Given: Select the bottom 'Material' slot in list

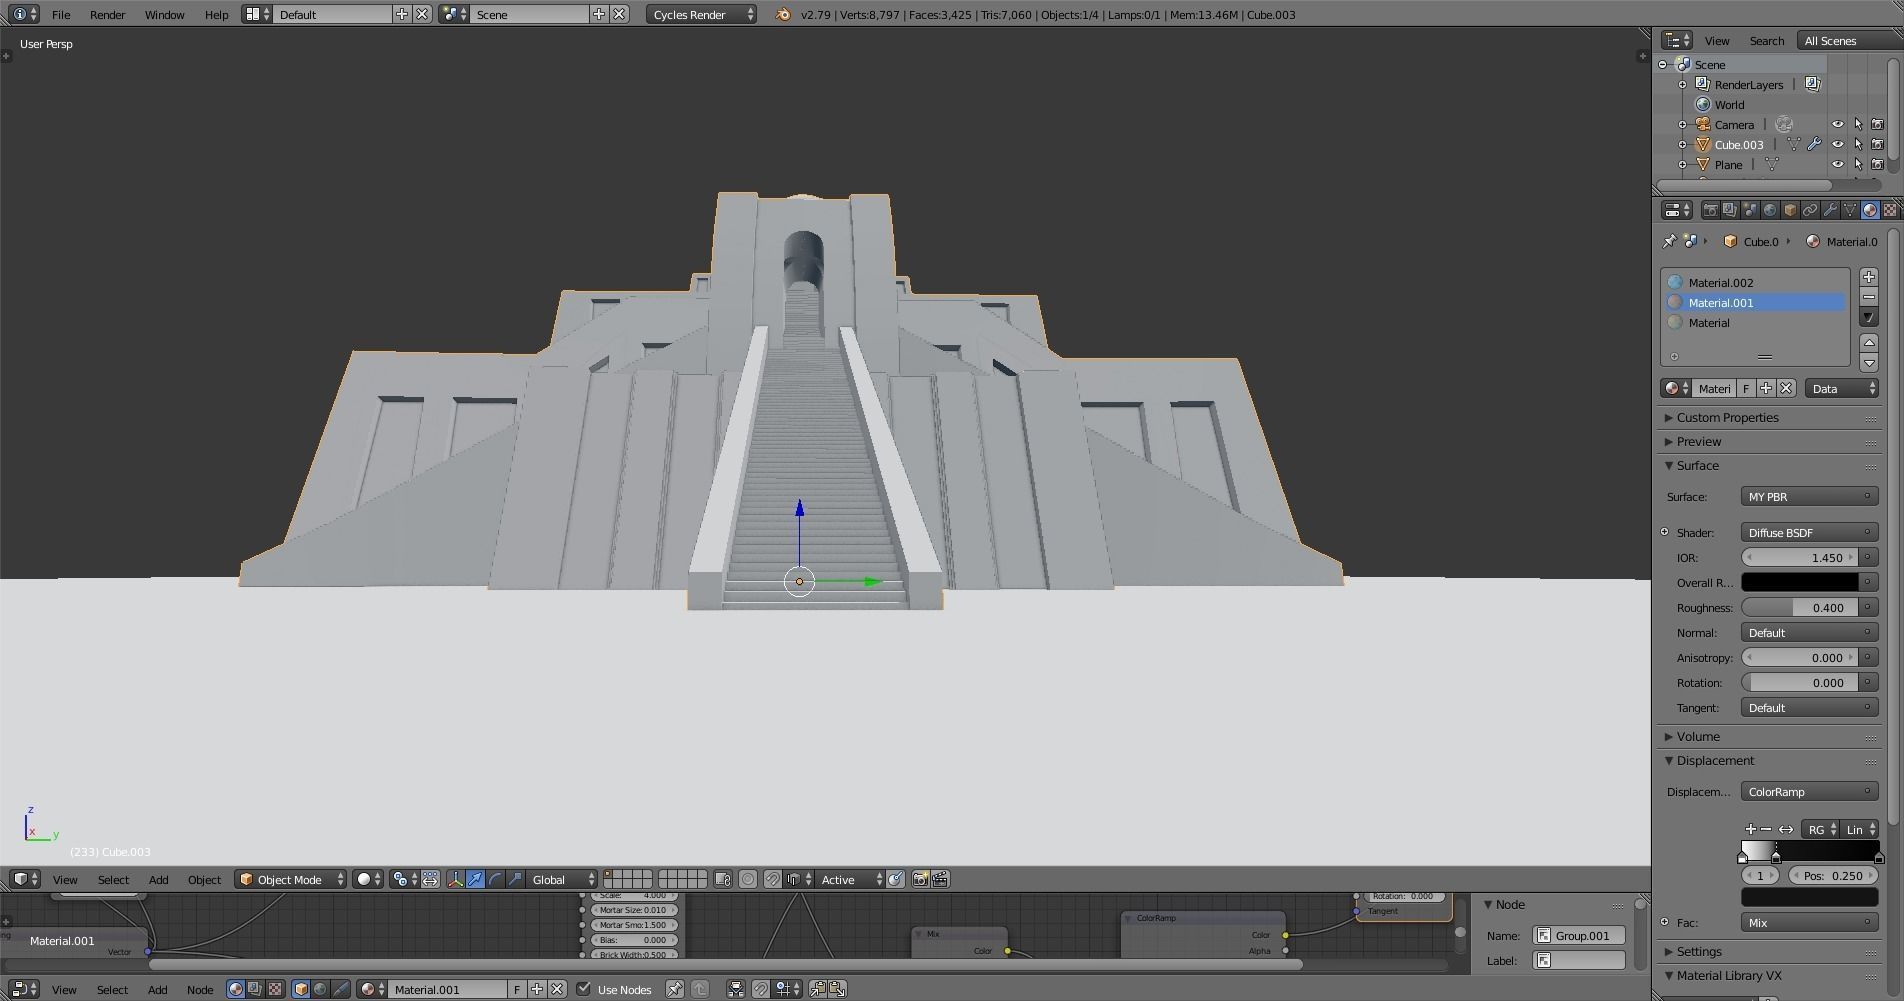Looking at the screenshot, I should pos(1755,322).
